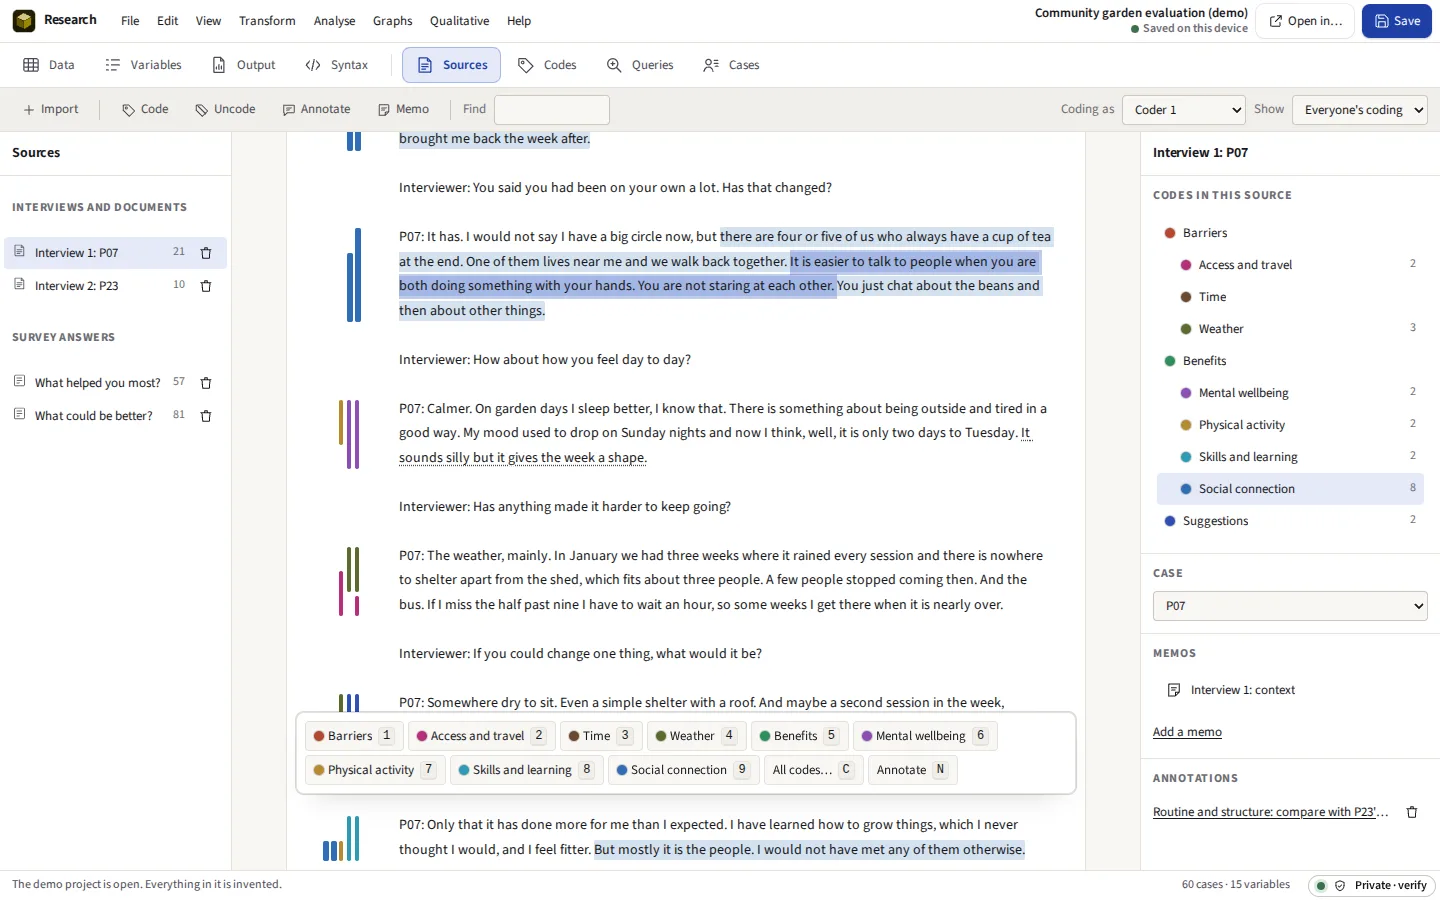Show the Cases tab
The width and height of the screenshot is (1440, 900).
[731, 65]
